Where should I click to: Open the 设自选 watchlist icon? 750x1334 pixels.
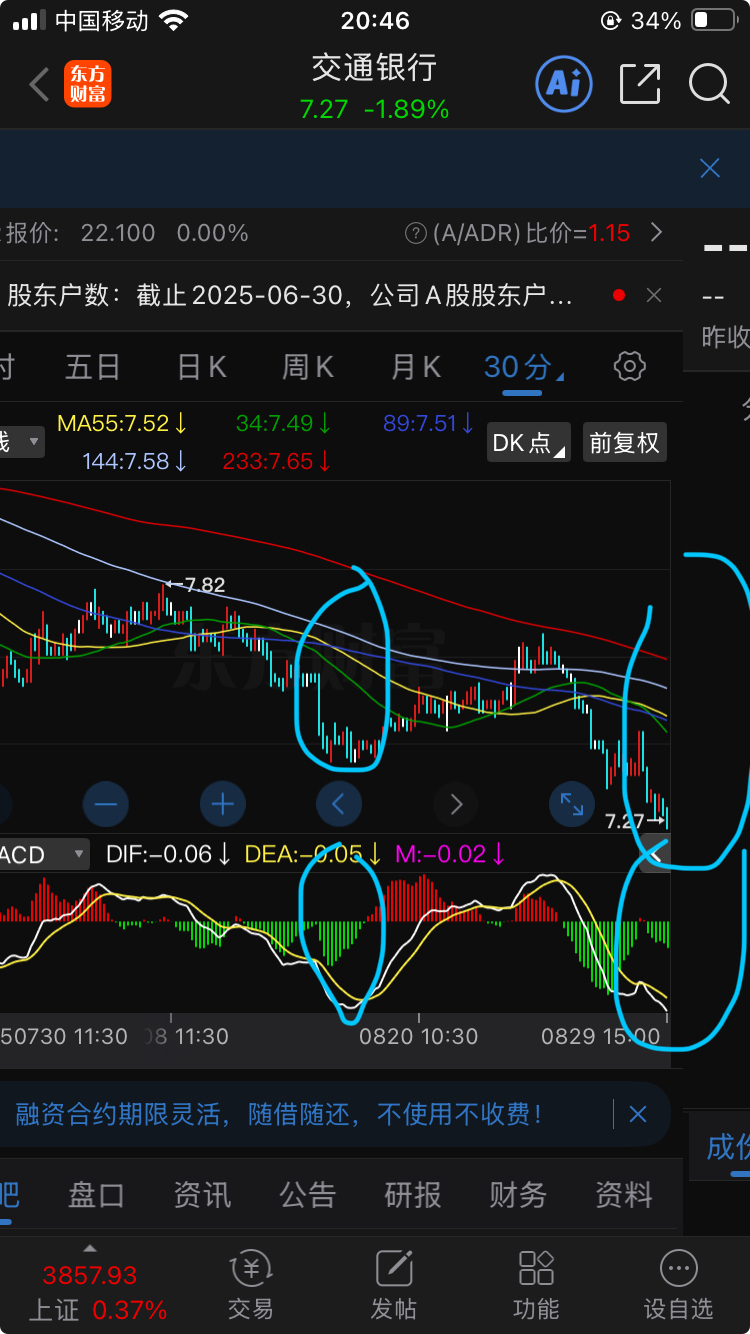[x=679, y=1286]
